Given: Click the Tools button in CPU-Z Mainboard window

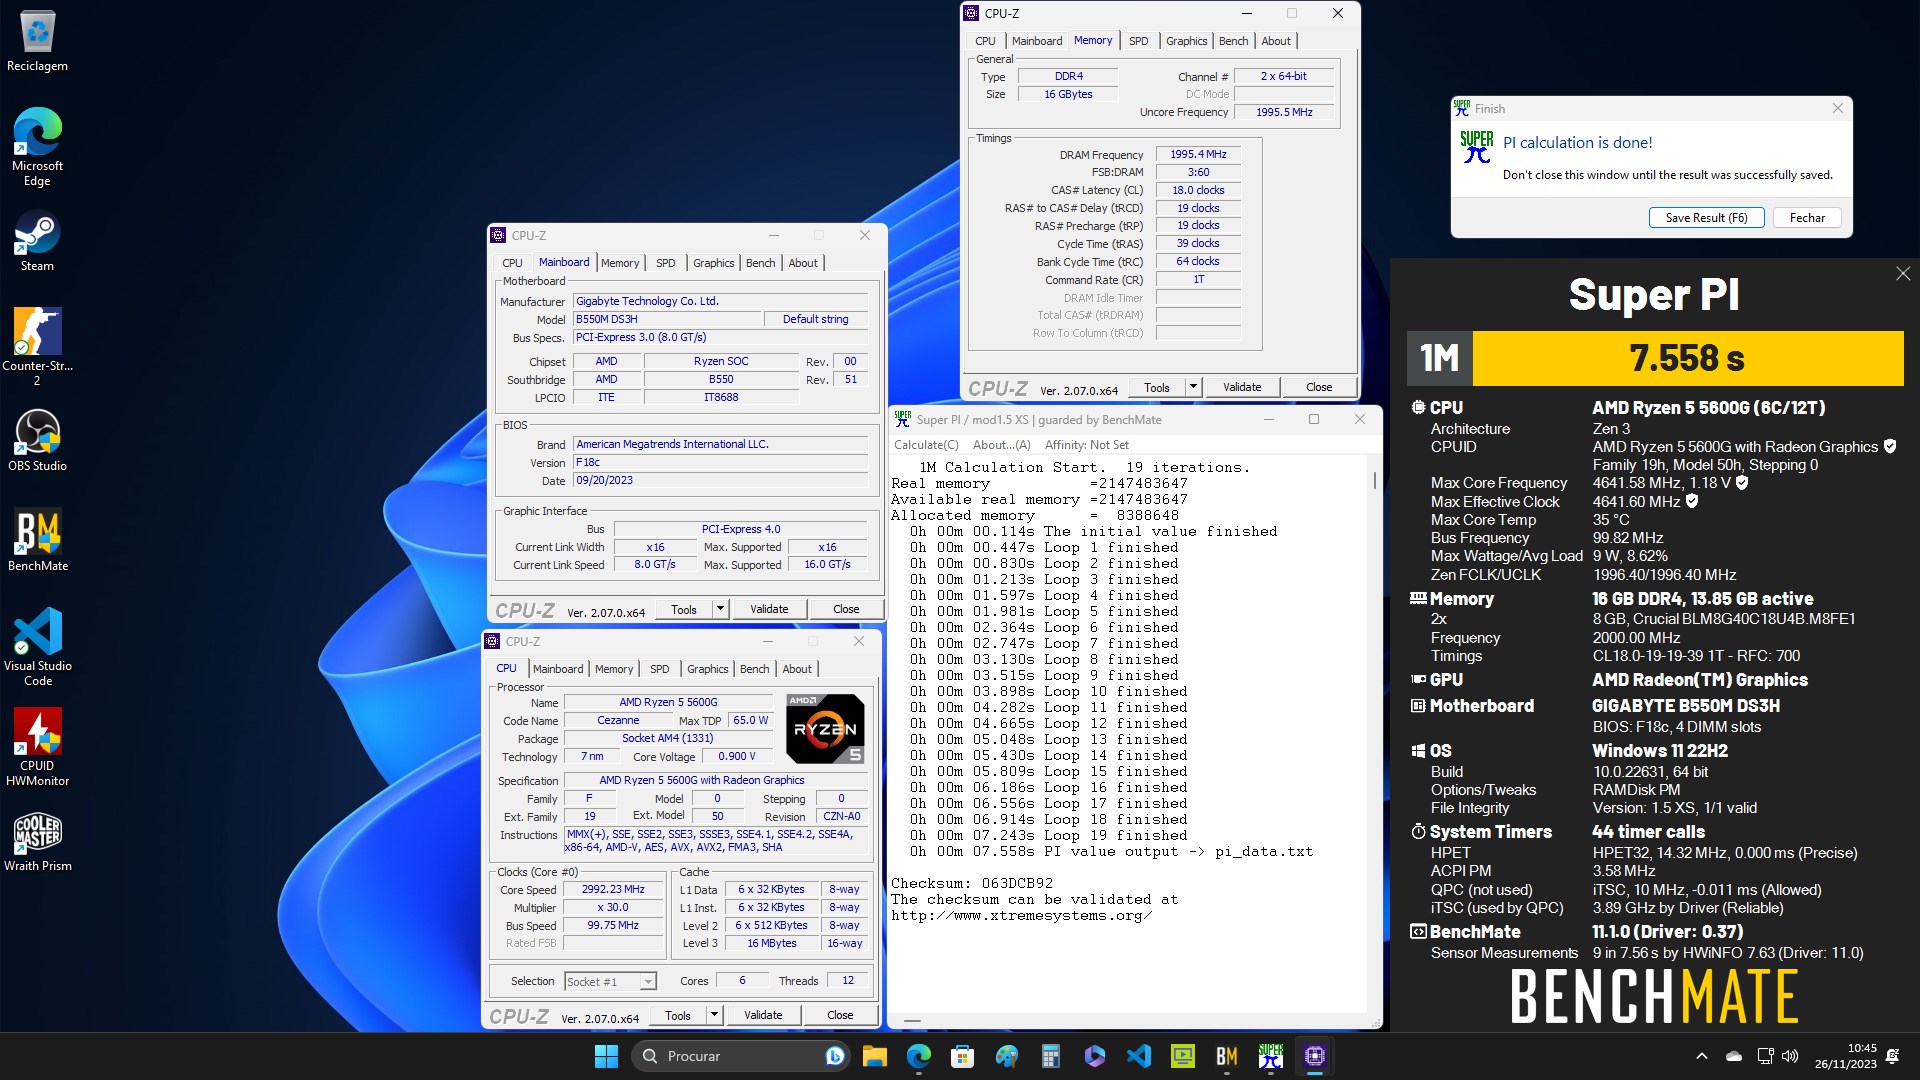Looking at the screenshot, I should [684, 609].
